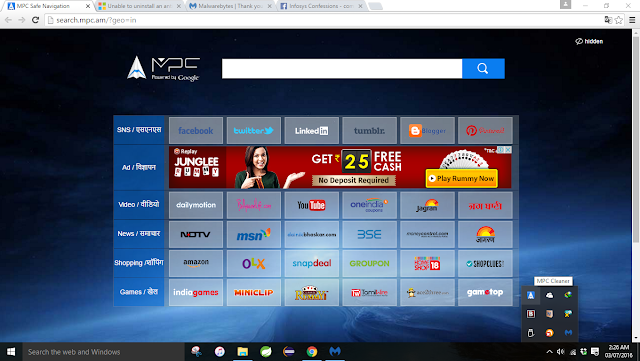Screen dimensions: 640x361
Task: Open the OLX shopping tile
Action: 254,263
